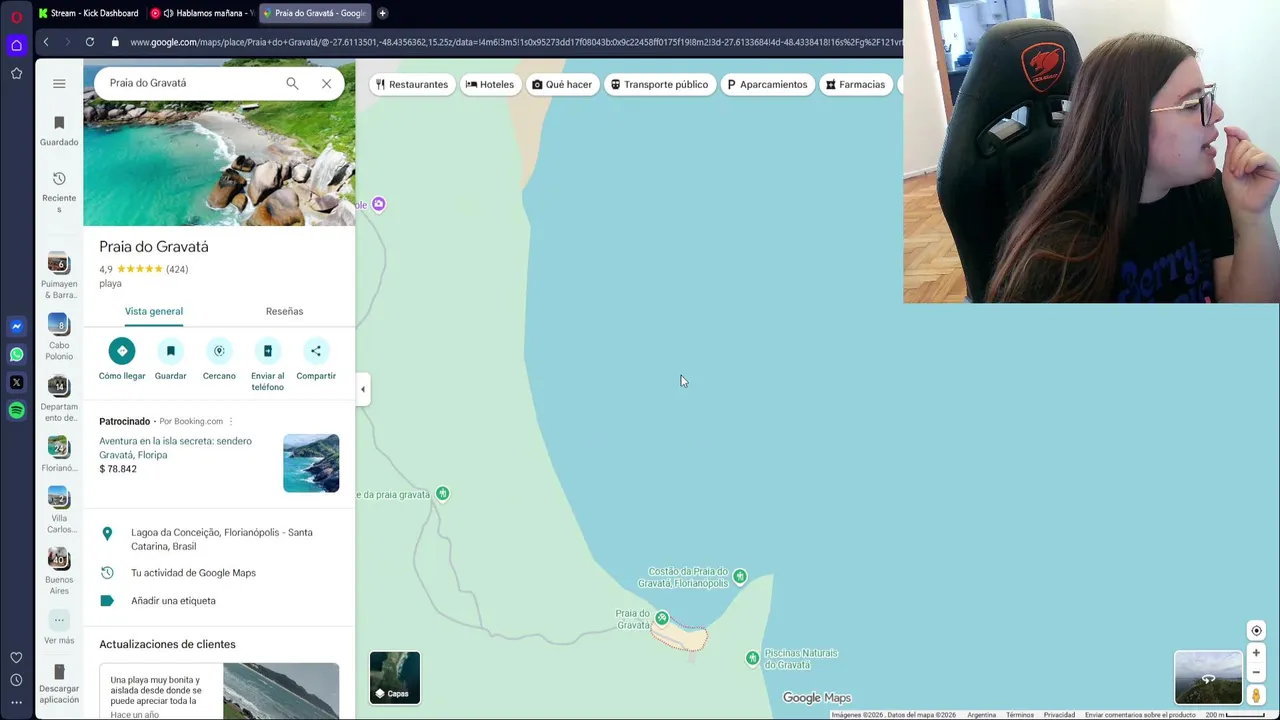Click the Términos link in footer
Image resolution: width=1280 pixels, height=720 pixels.
tap(1020, 715)
